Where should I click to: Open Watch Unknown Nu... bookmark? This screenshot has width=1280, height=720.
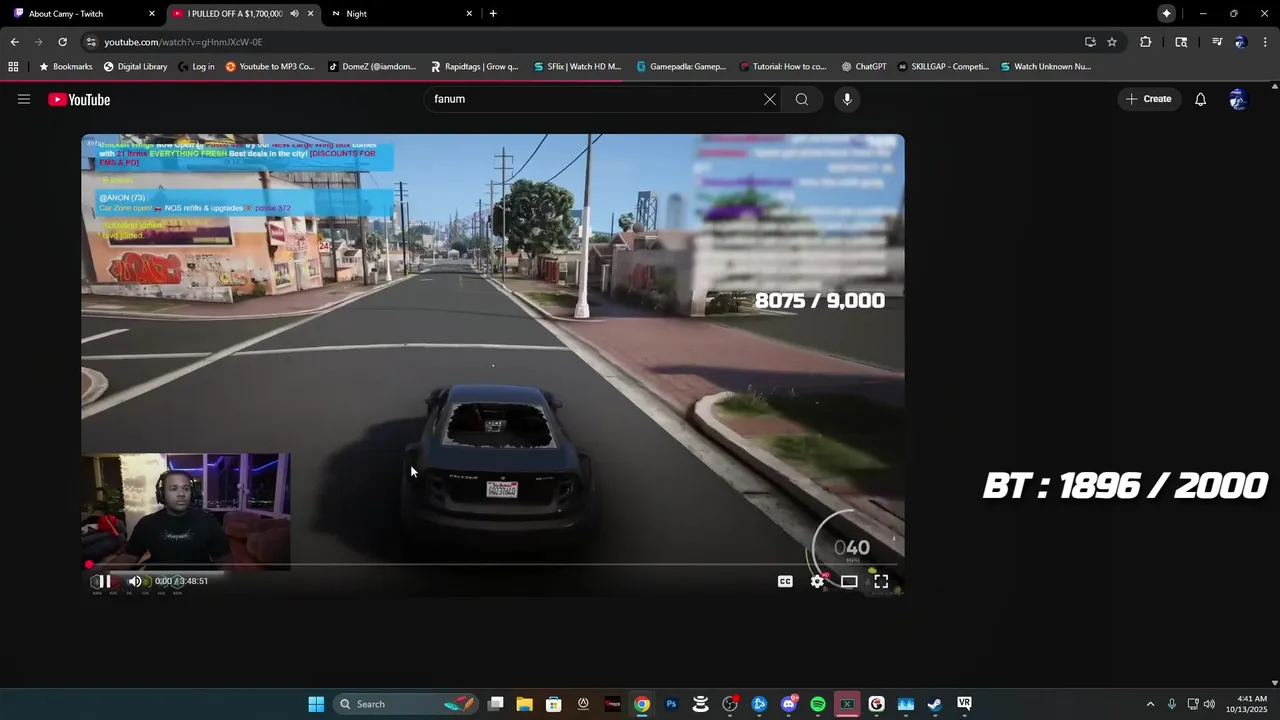click(1045, 67)
